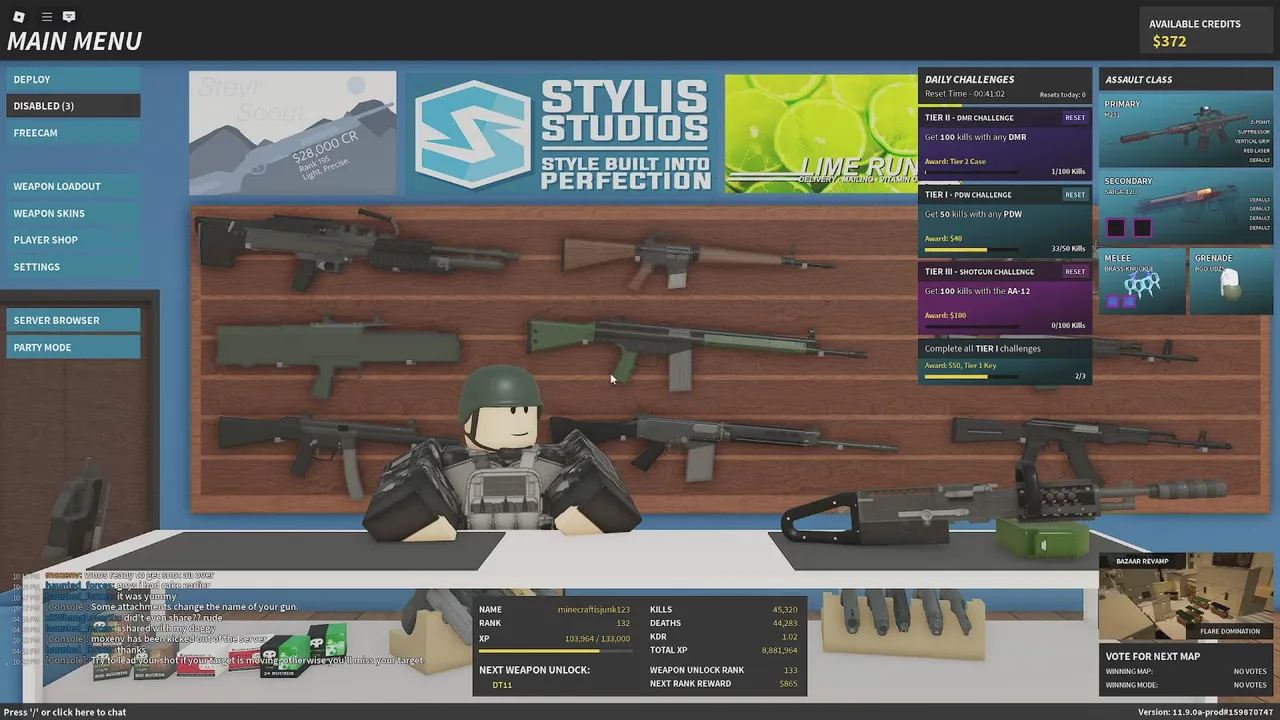1280x720 pixels.
Task: Click the Winning Mode 'No Votes' row
Action: point(1186,685)
